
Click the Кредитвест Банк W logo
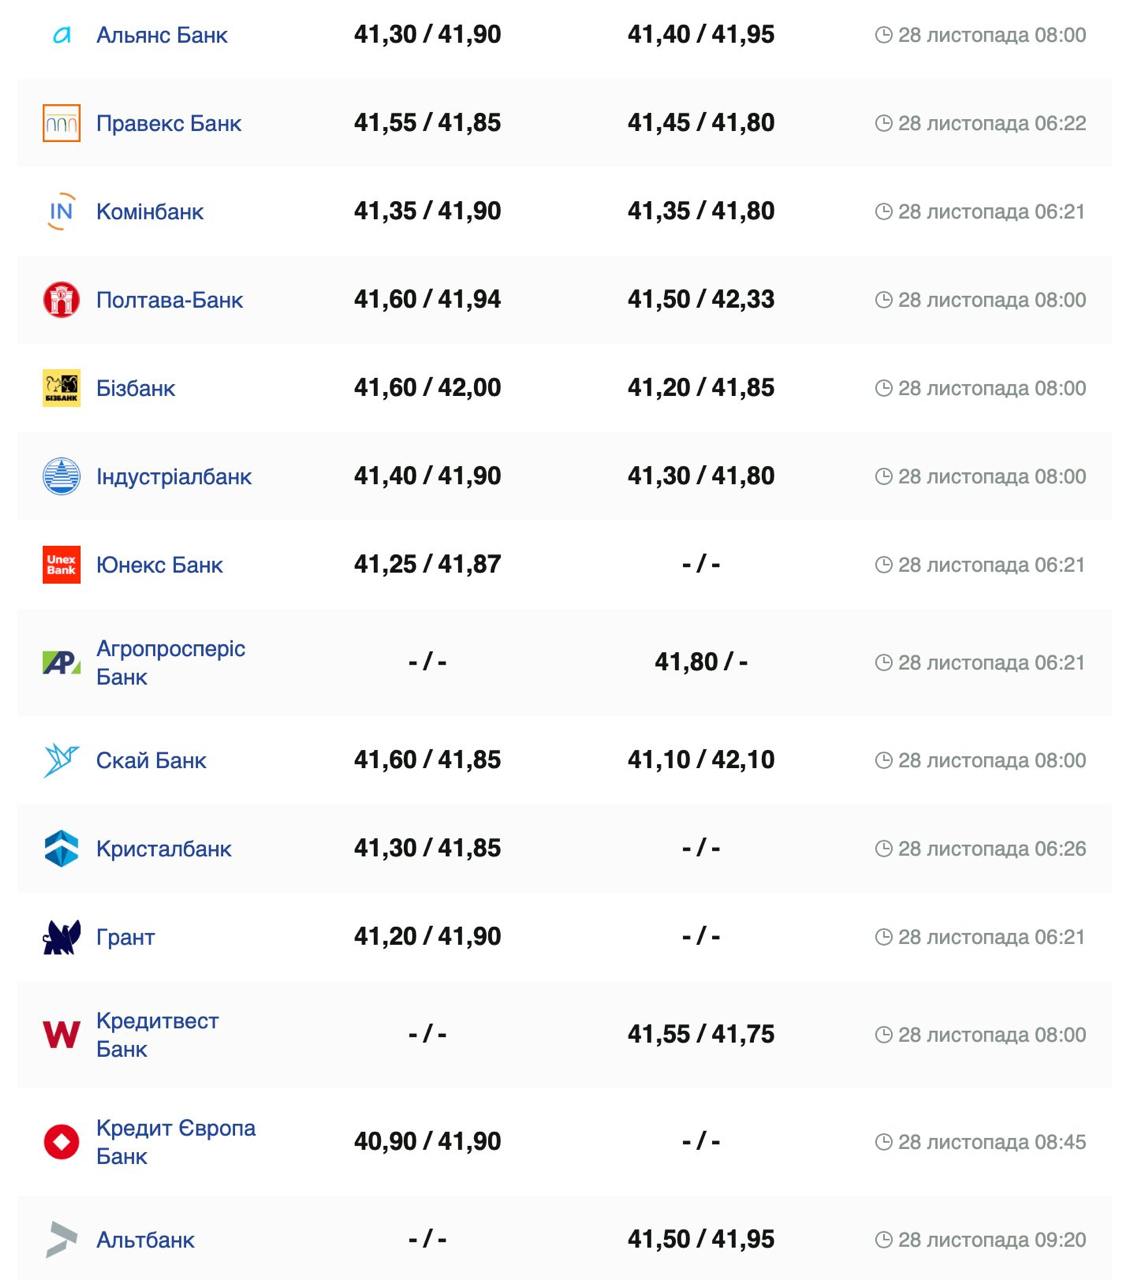(x=61, y=1034)
